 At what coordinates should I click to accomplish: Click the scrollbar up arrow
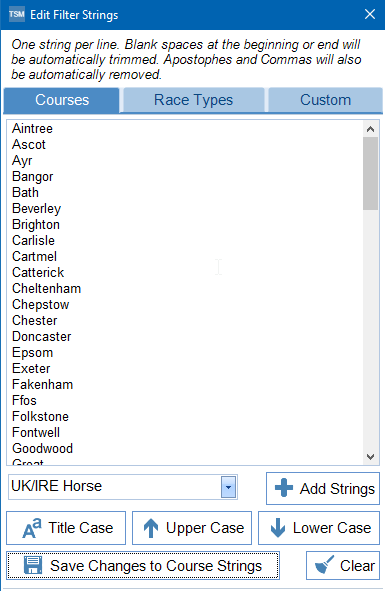(x=370, y=129)
